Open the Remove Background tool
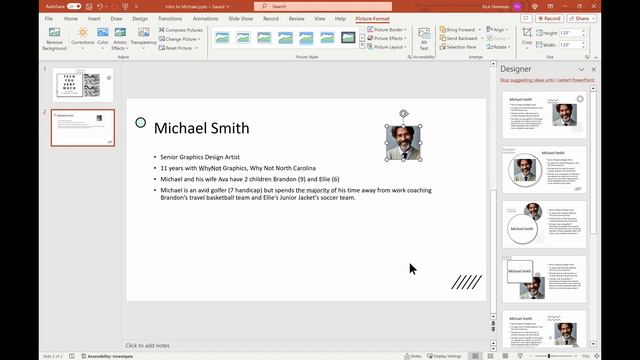This screenshot has width=640, height=360. click(54, 39)
